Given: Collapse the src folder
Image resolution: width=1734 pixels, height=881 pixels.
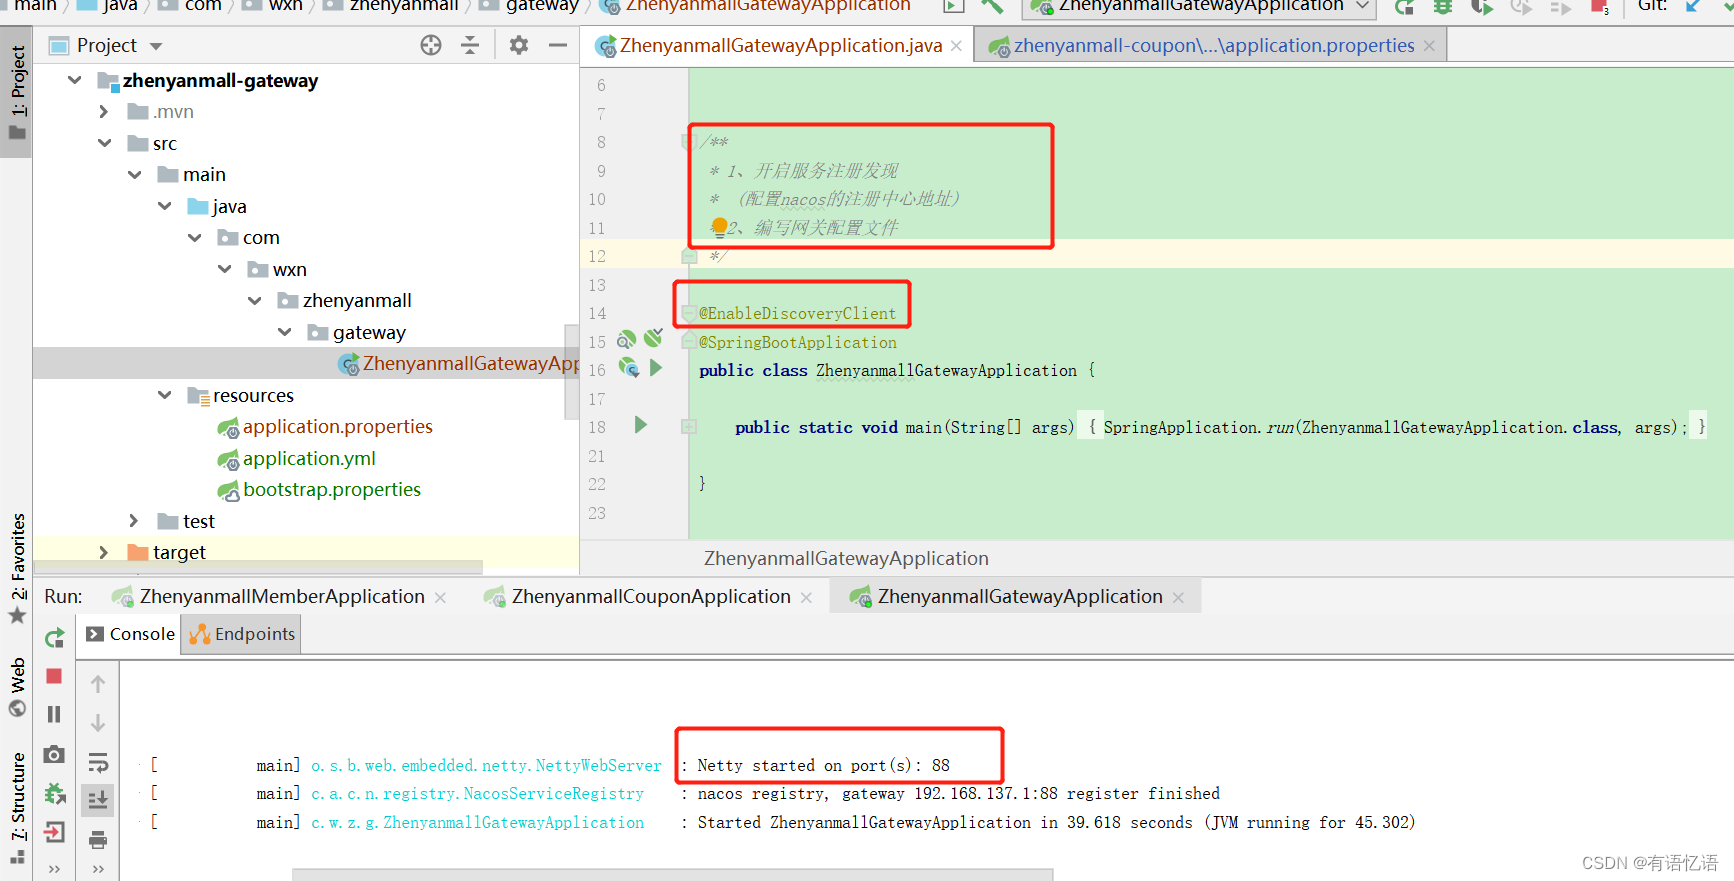Looking at the screenshot, I should click(105, 143).
